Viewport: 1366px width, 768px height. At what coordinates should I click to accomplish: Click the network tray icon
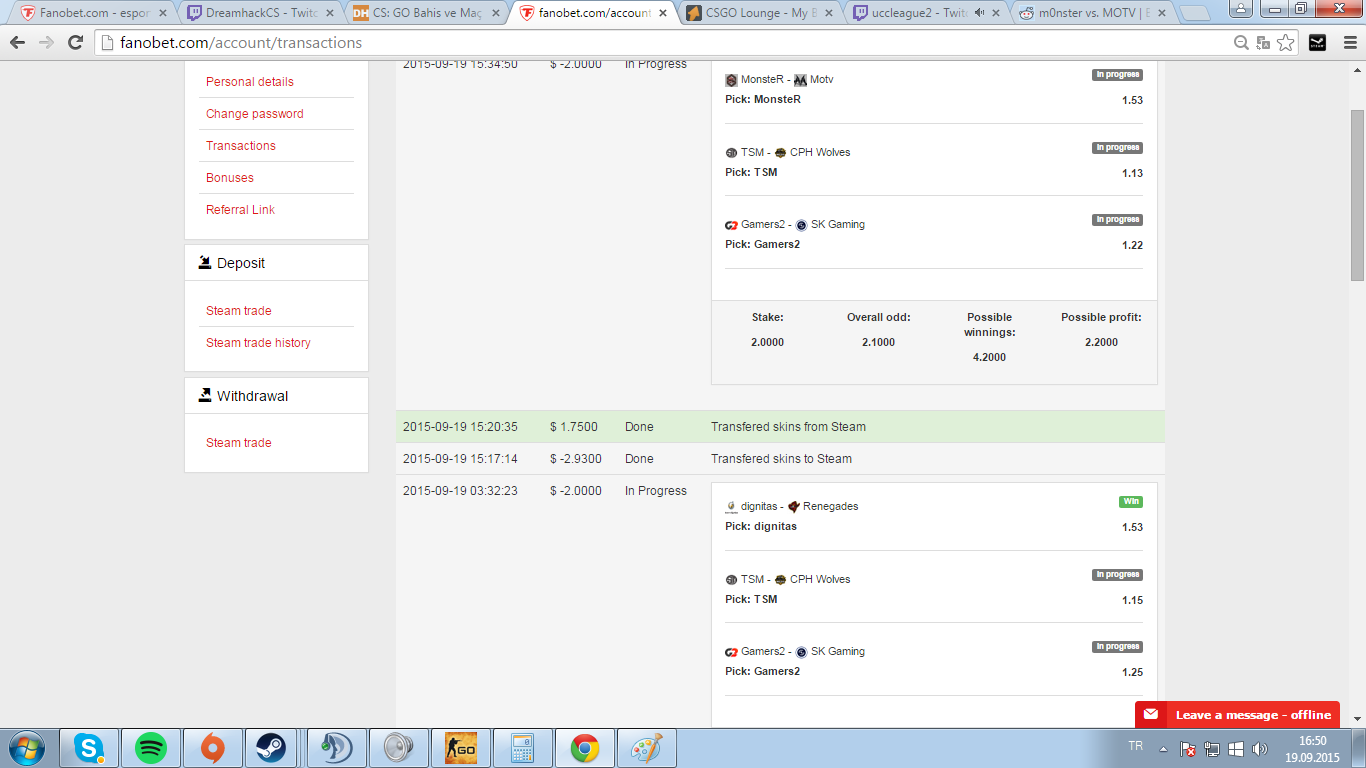coord(1212,748)
